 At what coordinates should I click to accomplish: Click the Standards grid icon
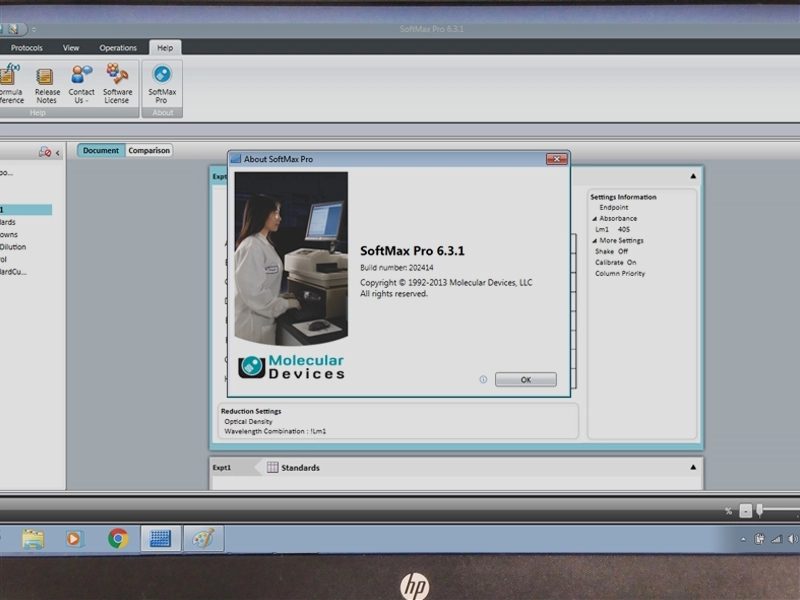(272, 467)
